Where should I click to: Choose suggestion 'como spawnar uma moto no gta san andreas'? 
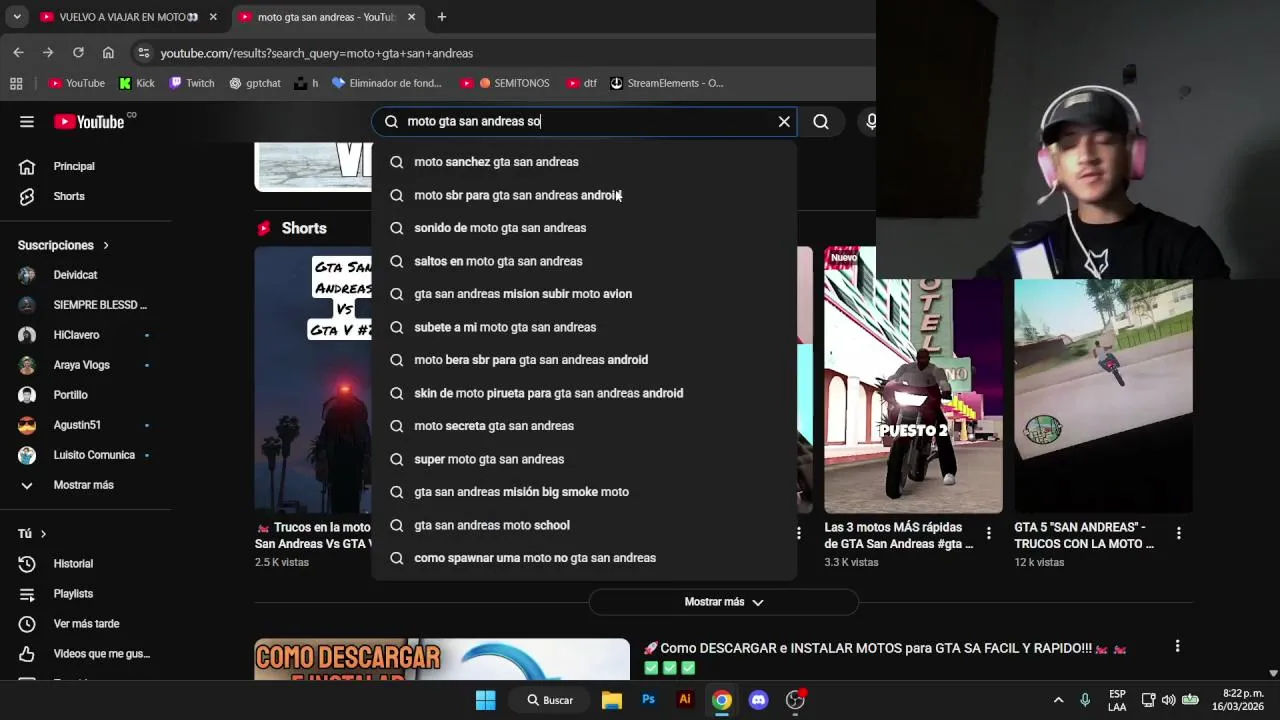[584, 558]
